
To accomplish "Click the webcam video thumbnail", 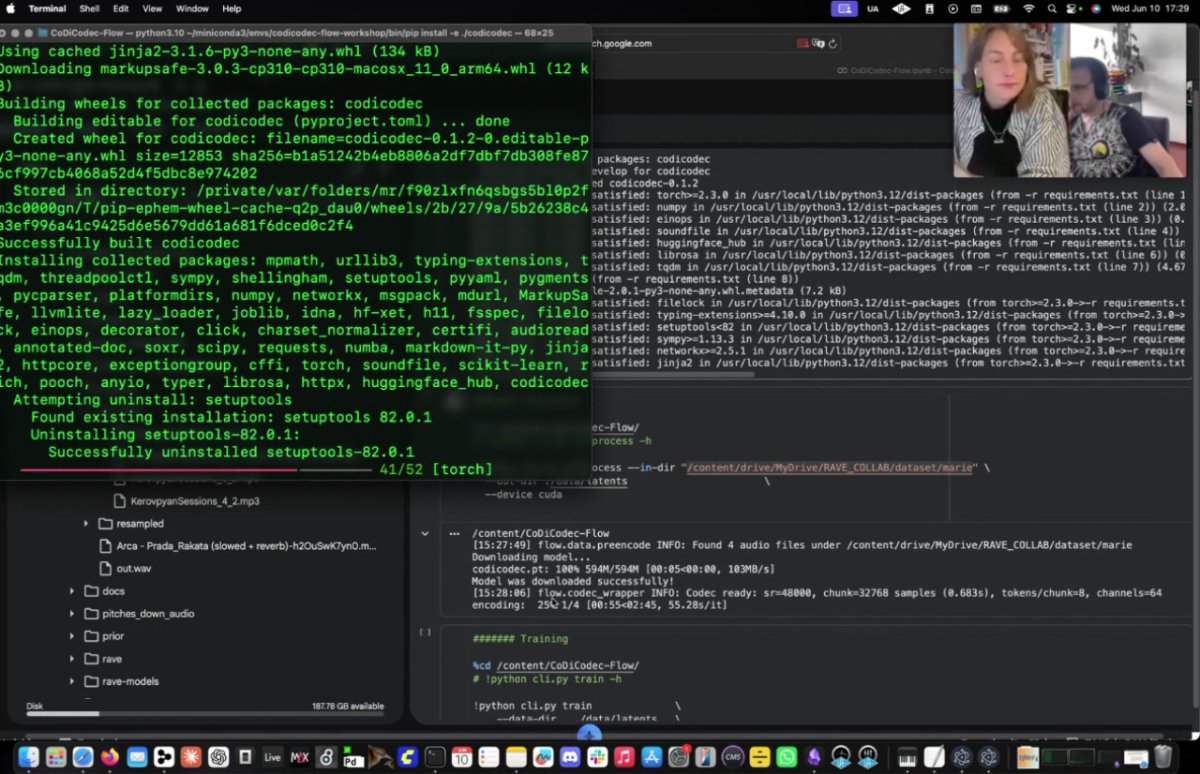I will pos(1069,100).
